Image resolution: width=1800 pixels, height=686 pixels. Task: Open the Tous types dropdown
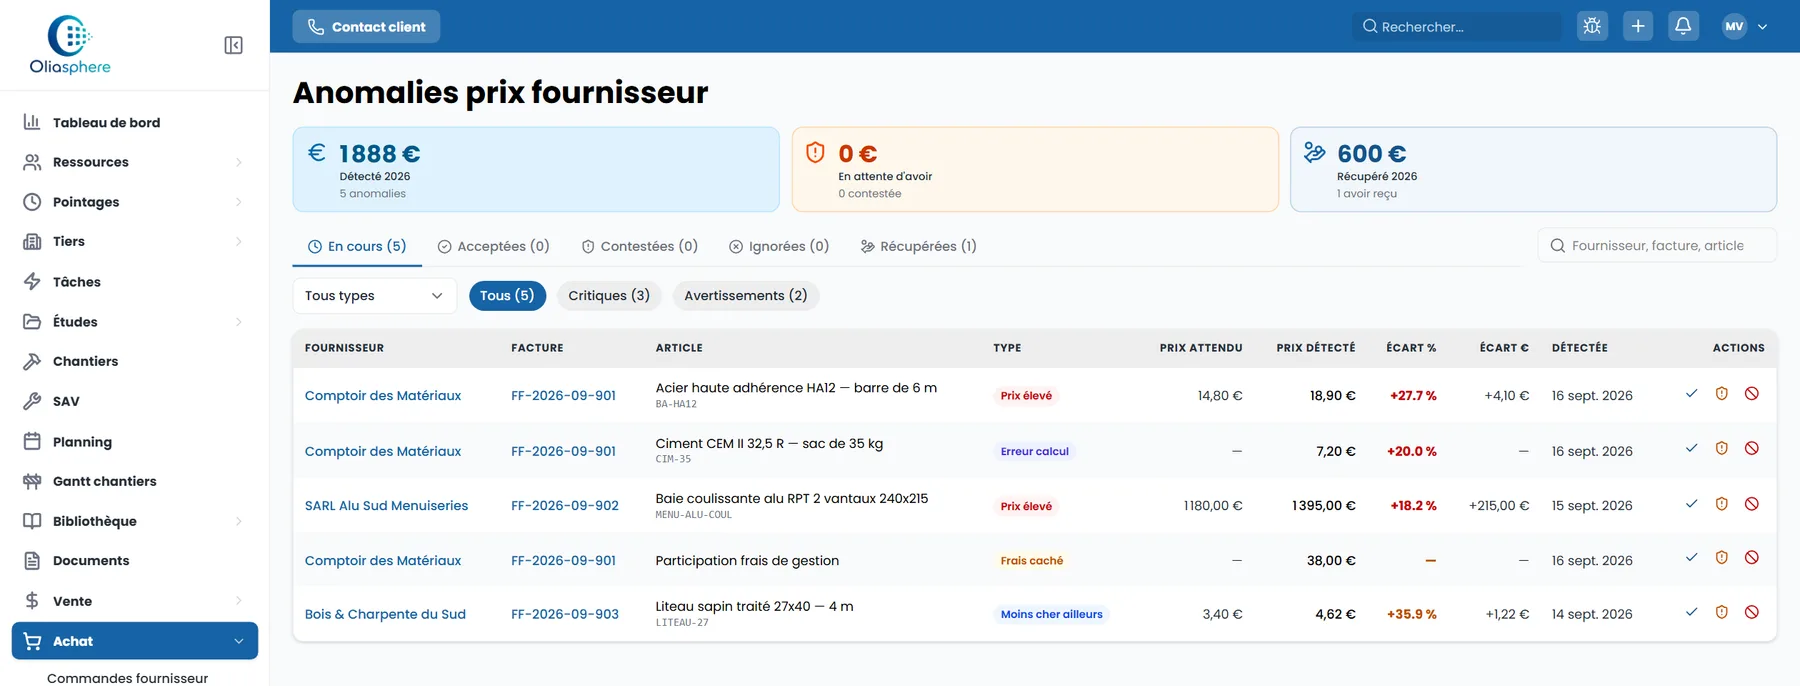point(374,296)
